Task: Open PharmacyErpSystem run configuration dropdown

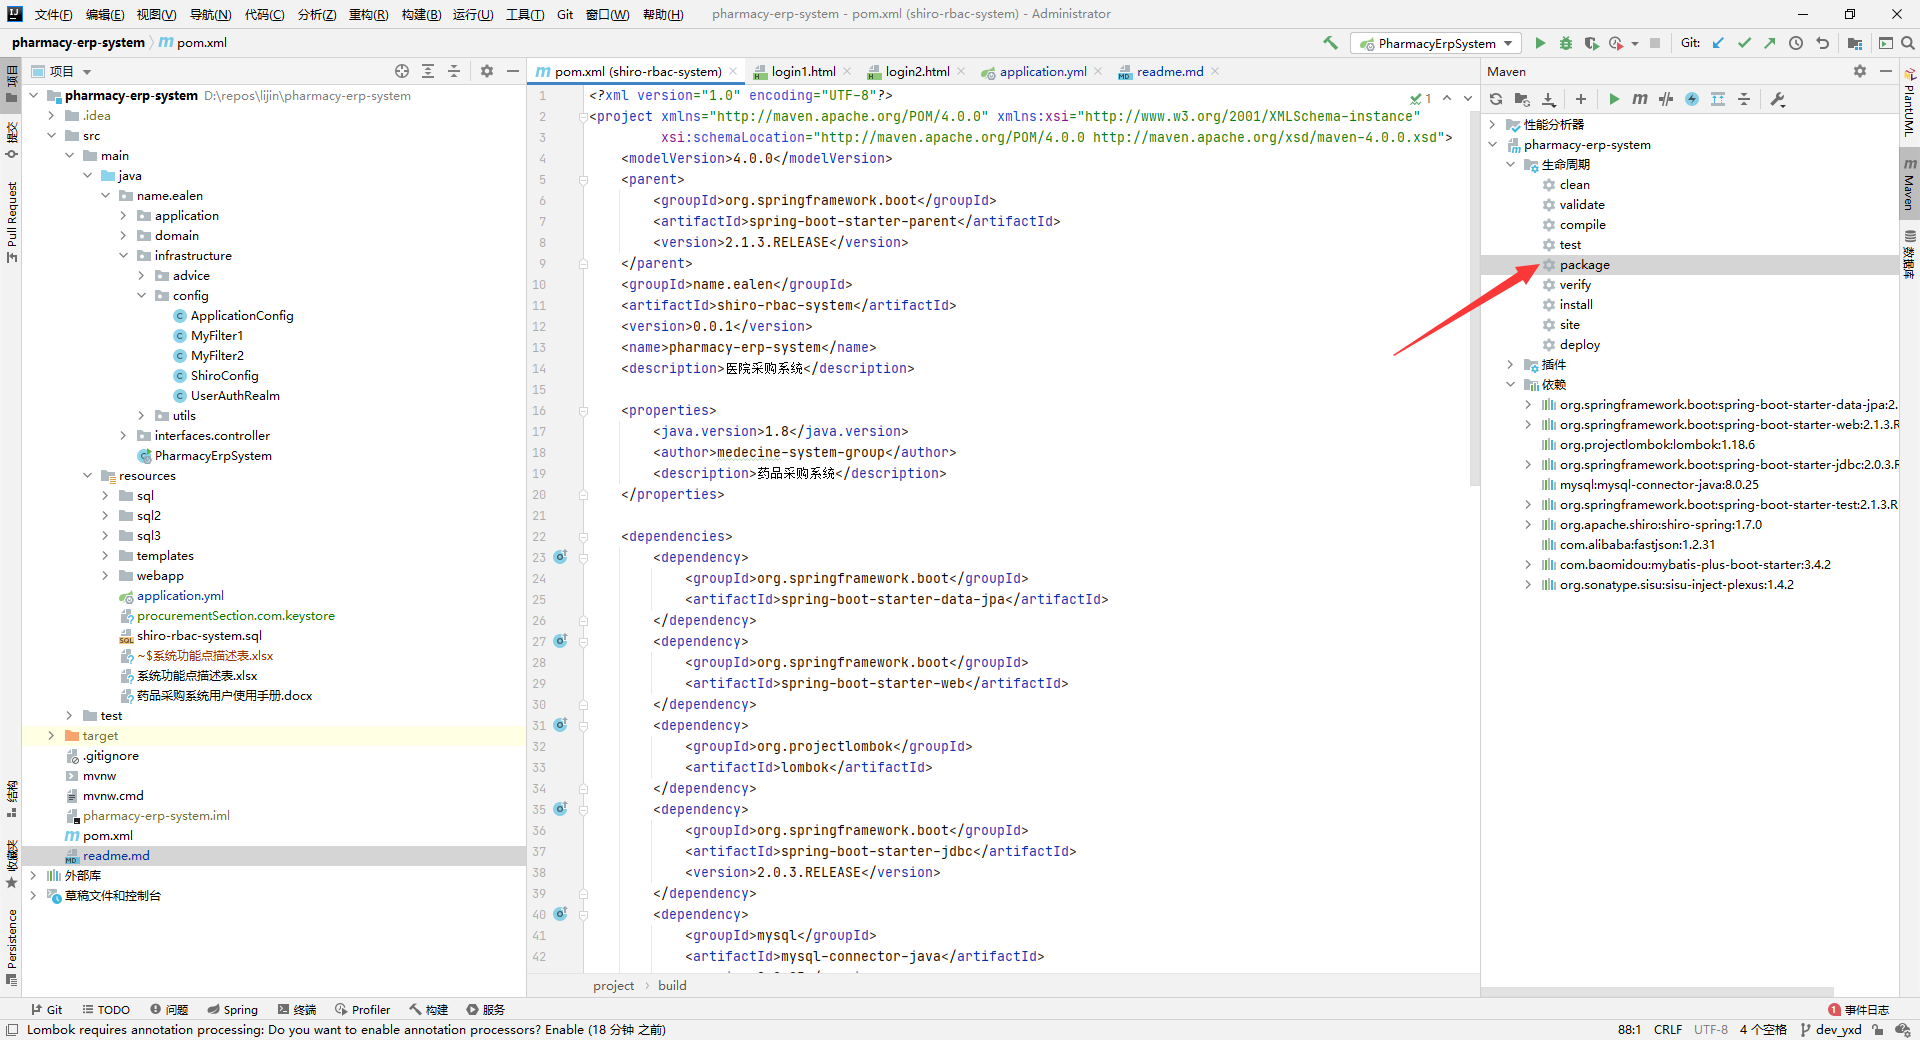Action: [x=1436, y=43]
